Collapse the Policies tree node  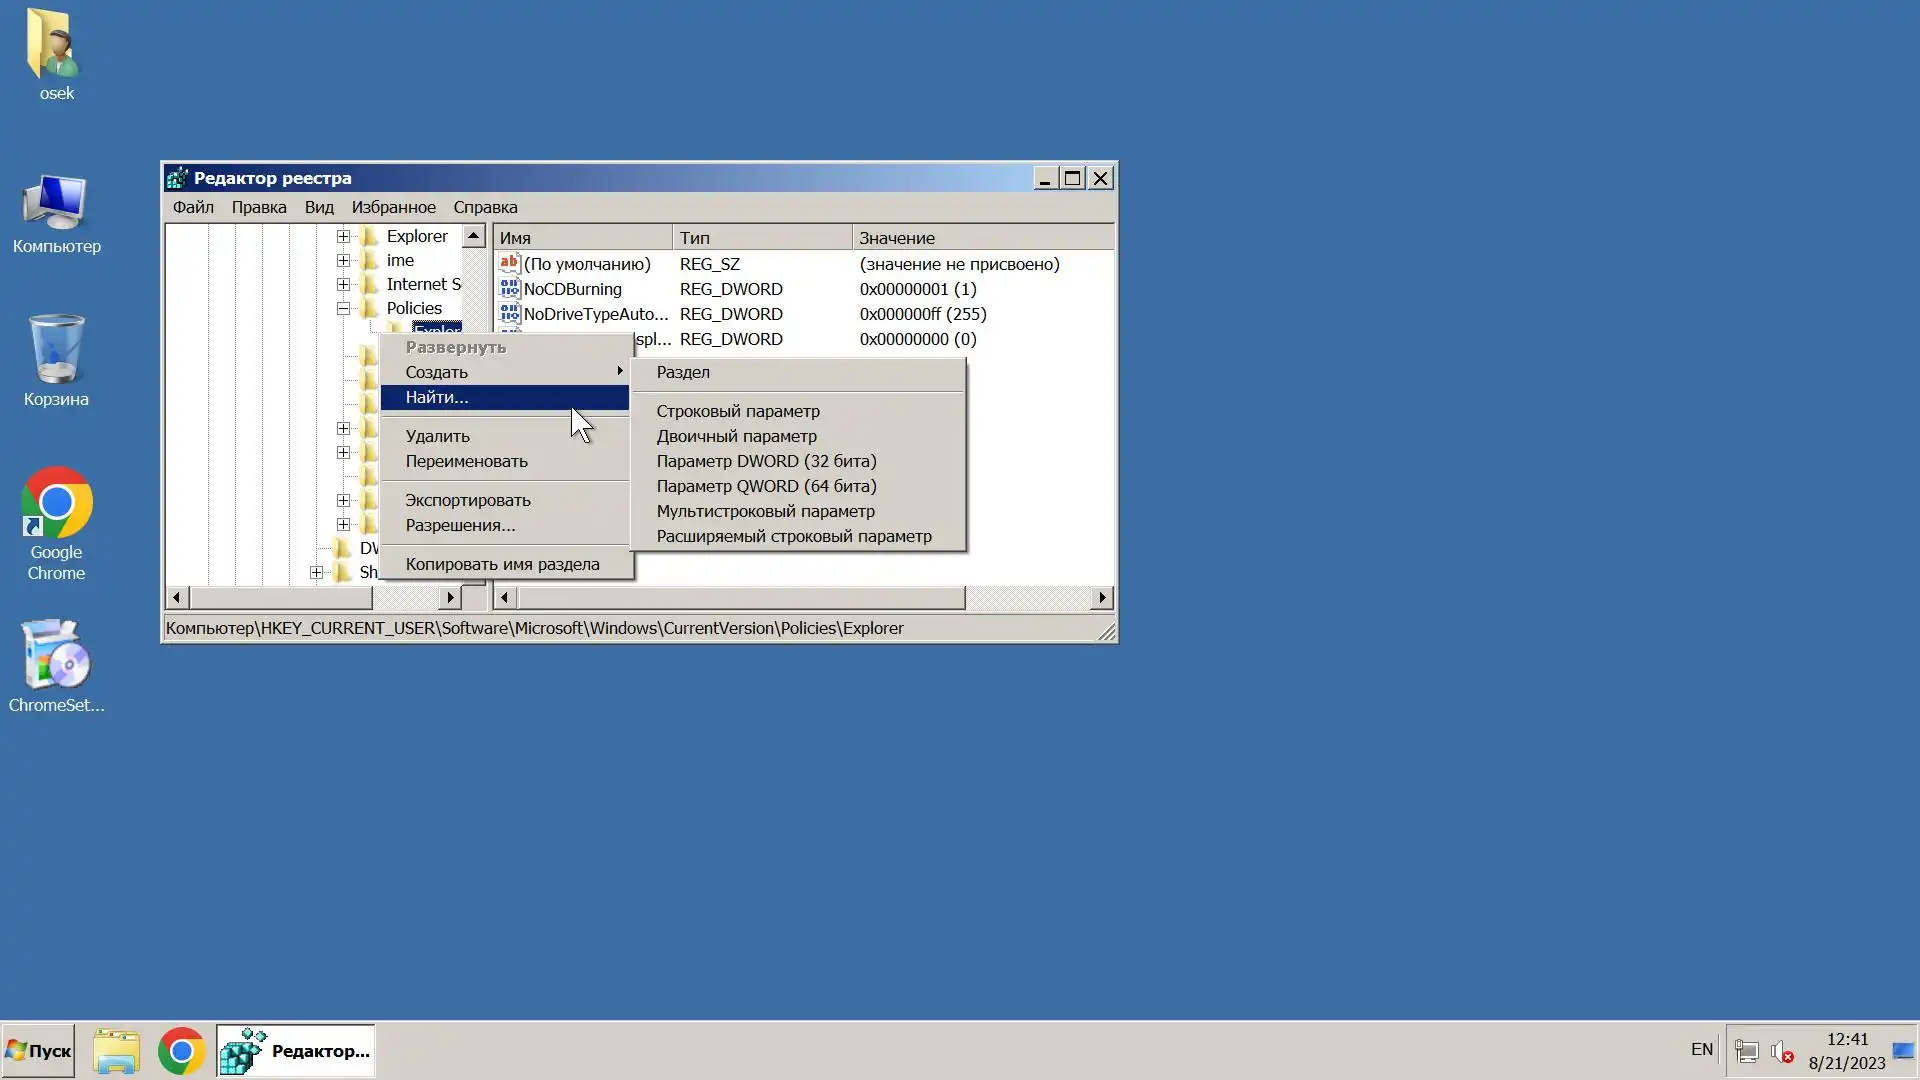343,309
